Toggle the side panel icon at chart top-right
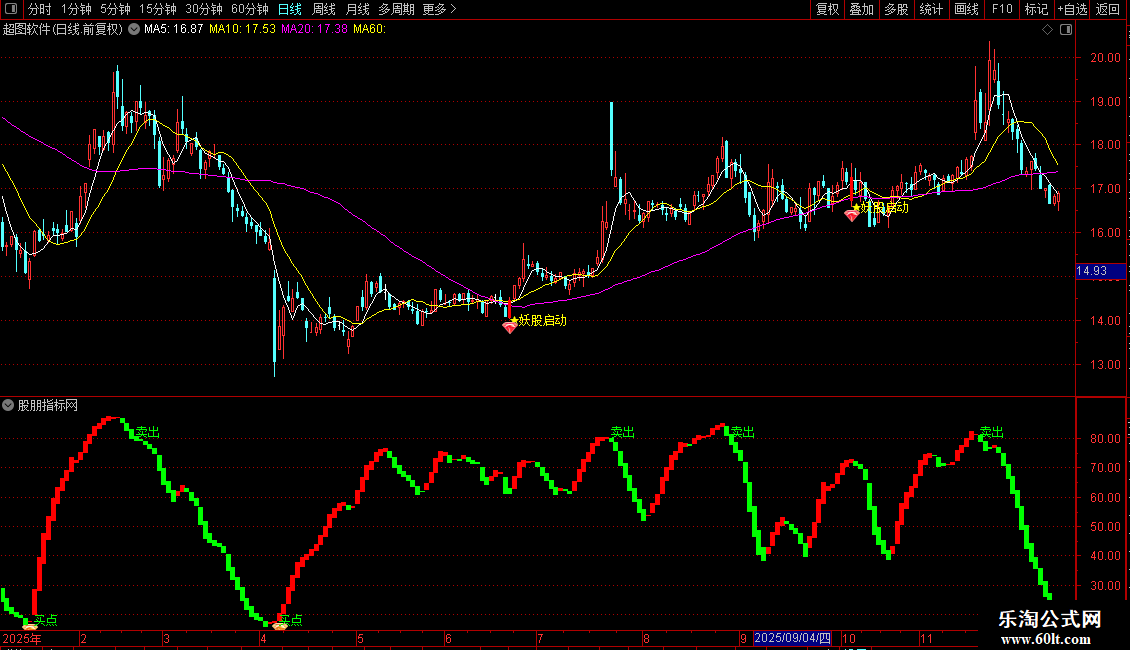Image resolution: width=1130 pixels, height=650 pixels. pos(1066,30)
